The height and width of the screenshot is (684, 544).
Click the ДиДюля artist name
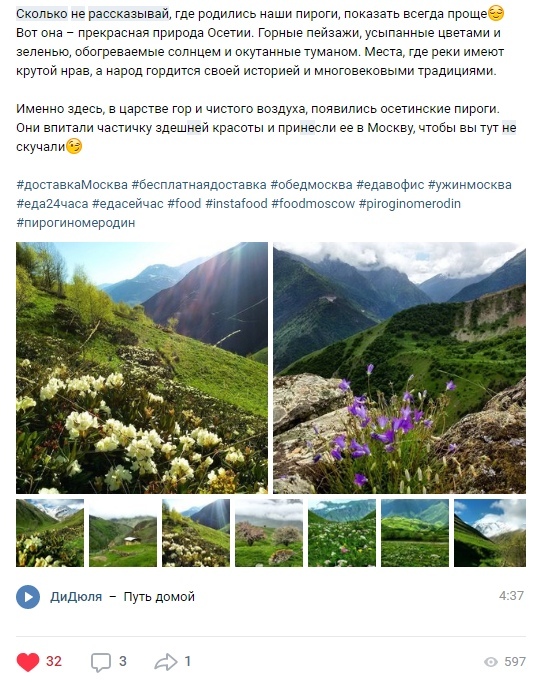(76, 597)
